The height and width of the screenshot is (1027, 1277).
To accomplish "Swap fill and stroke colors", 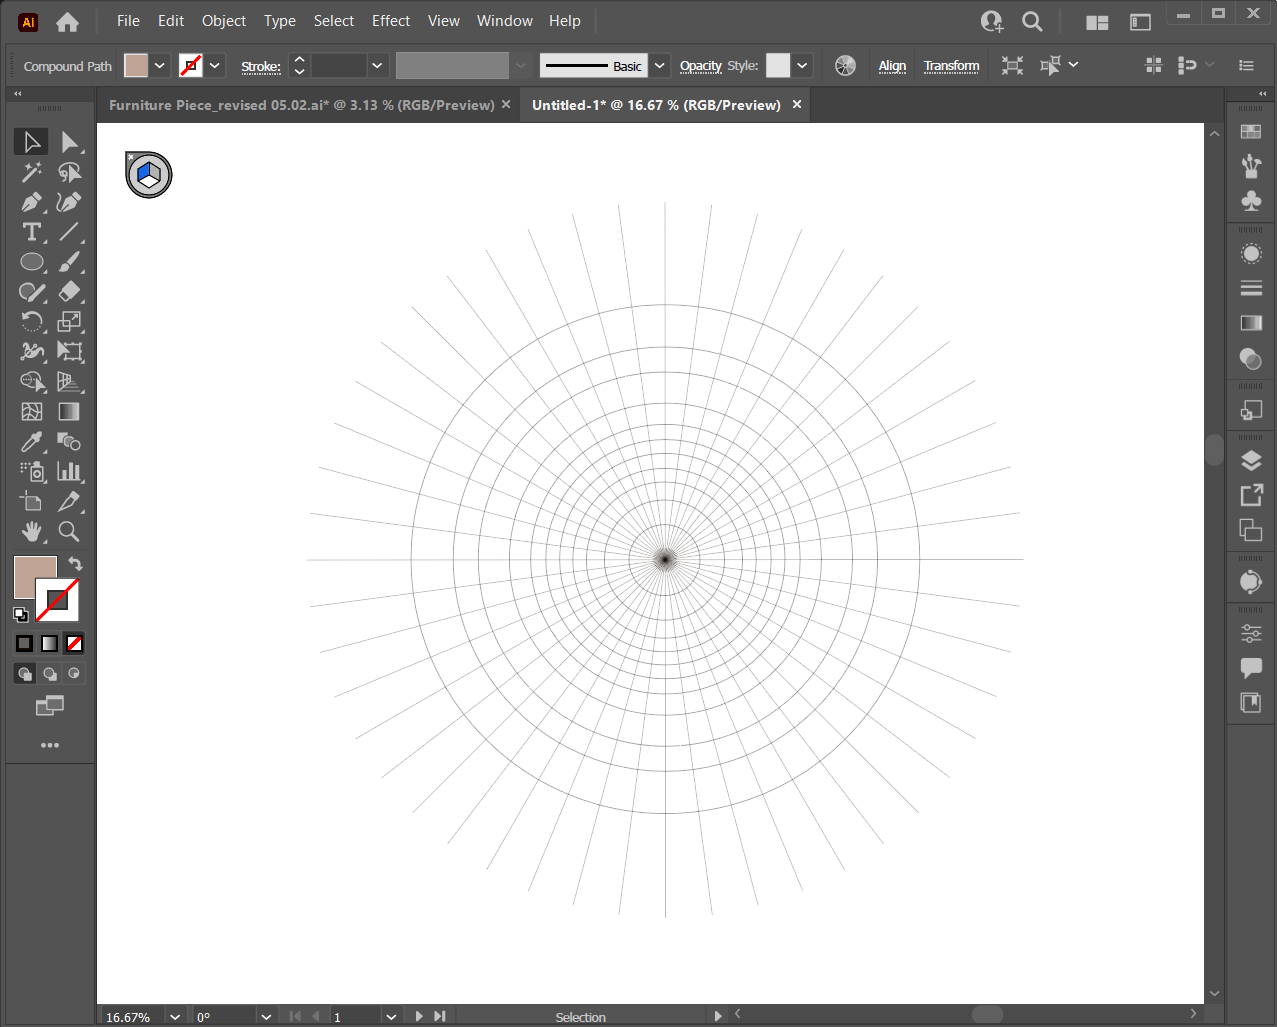I will (x=75, y=564).
